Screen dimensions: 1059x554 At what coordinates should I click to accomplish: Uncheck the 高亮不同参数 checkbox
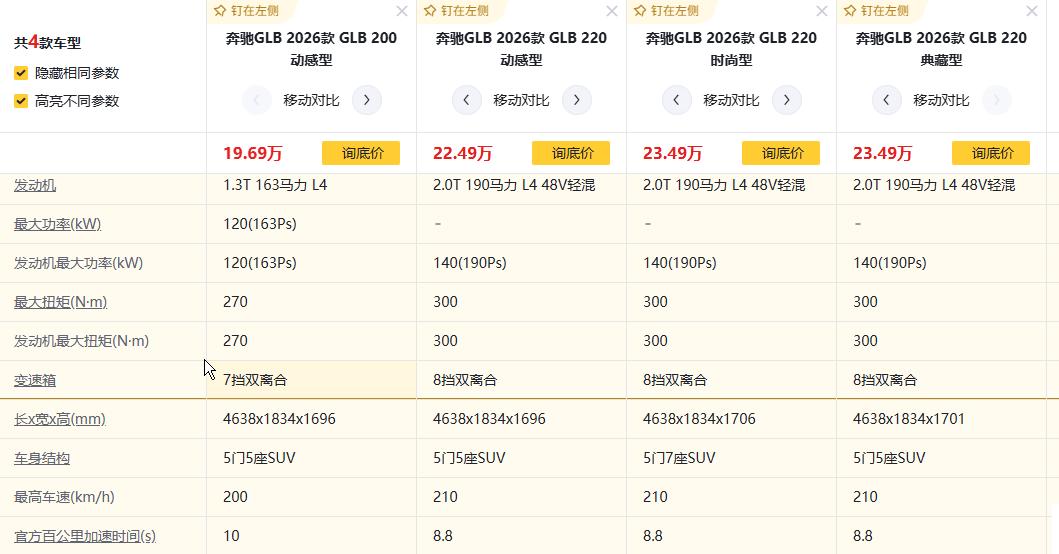point(21,101)
